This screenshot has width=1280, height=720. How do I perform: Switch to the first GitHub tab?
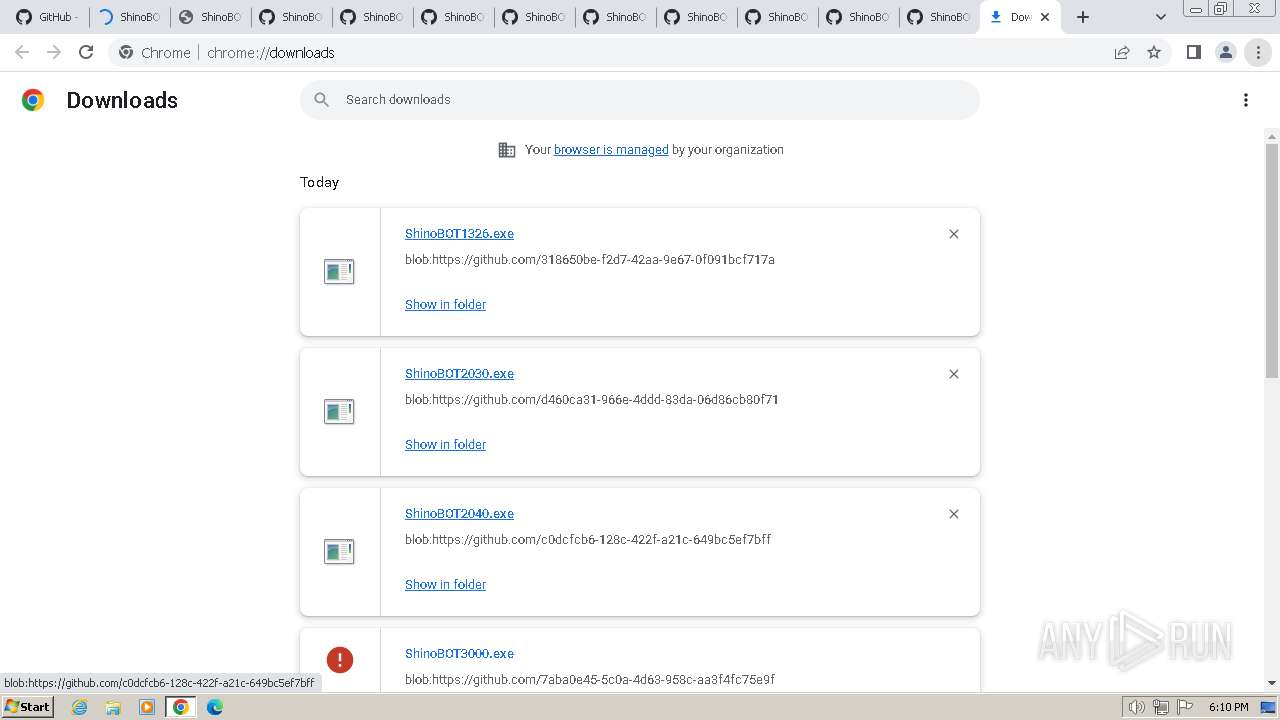pos(48,17)
